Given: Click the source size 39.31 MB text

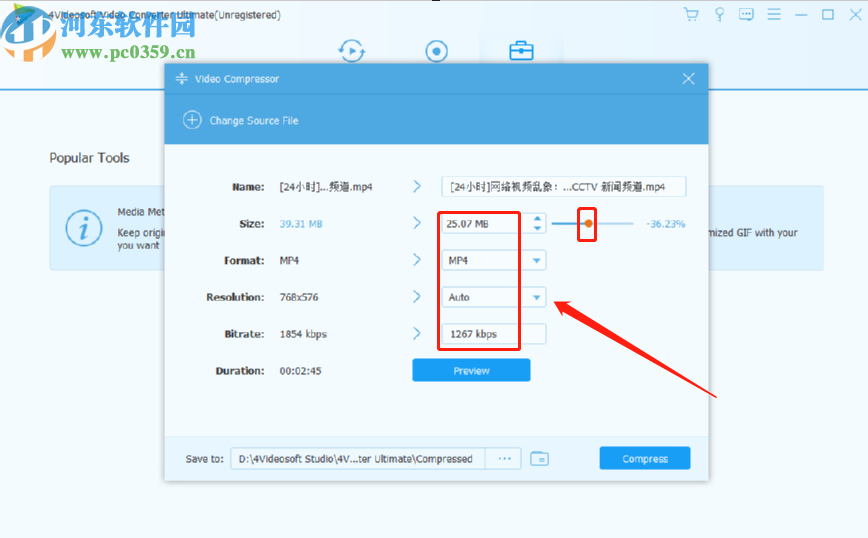Looking at the screenshot, I should pos(301,224).
